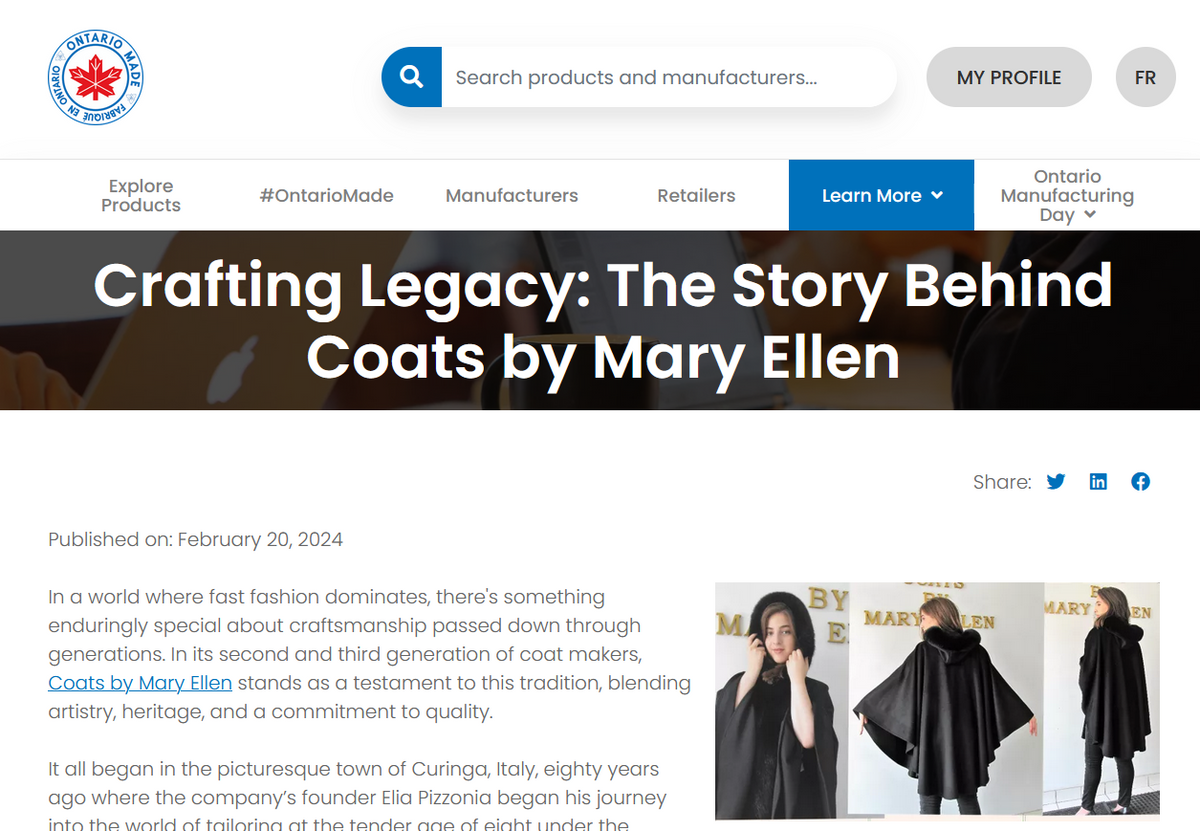Open the #OntarioMade navigation tab
Image resolution: width=1200 pixels, height=831 pixels.
tap(326, 195)
